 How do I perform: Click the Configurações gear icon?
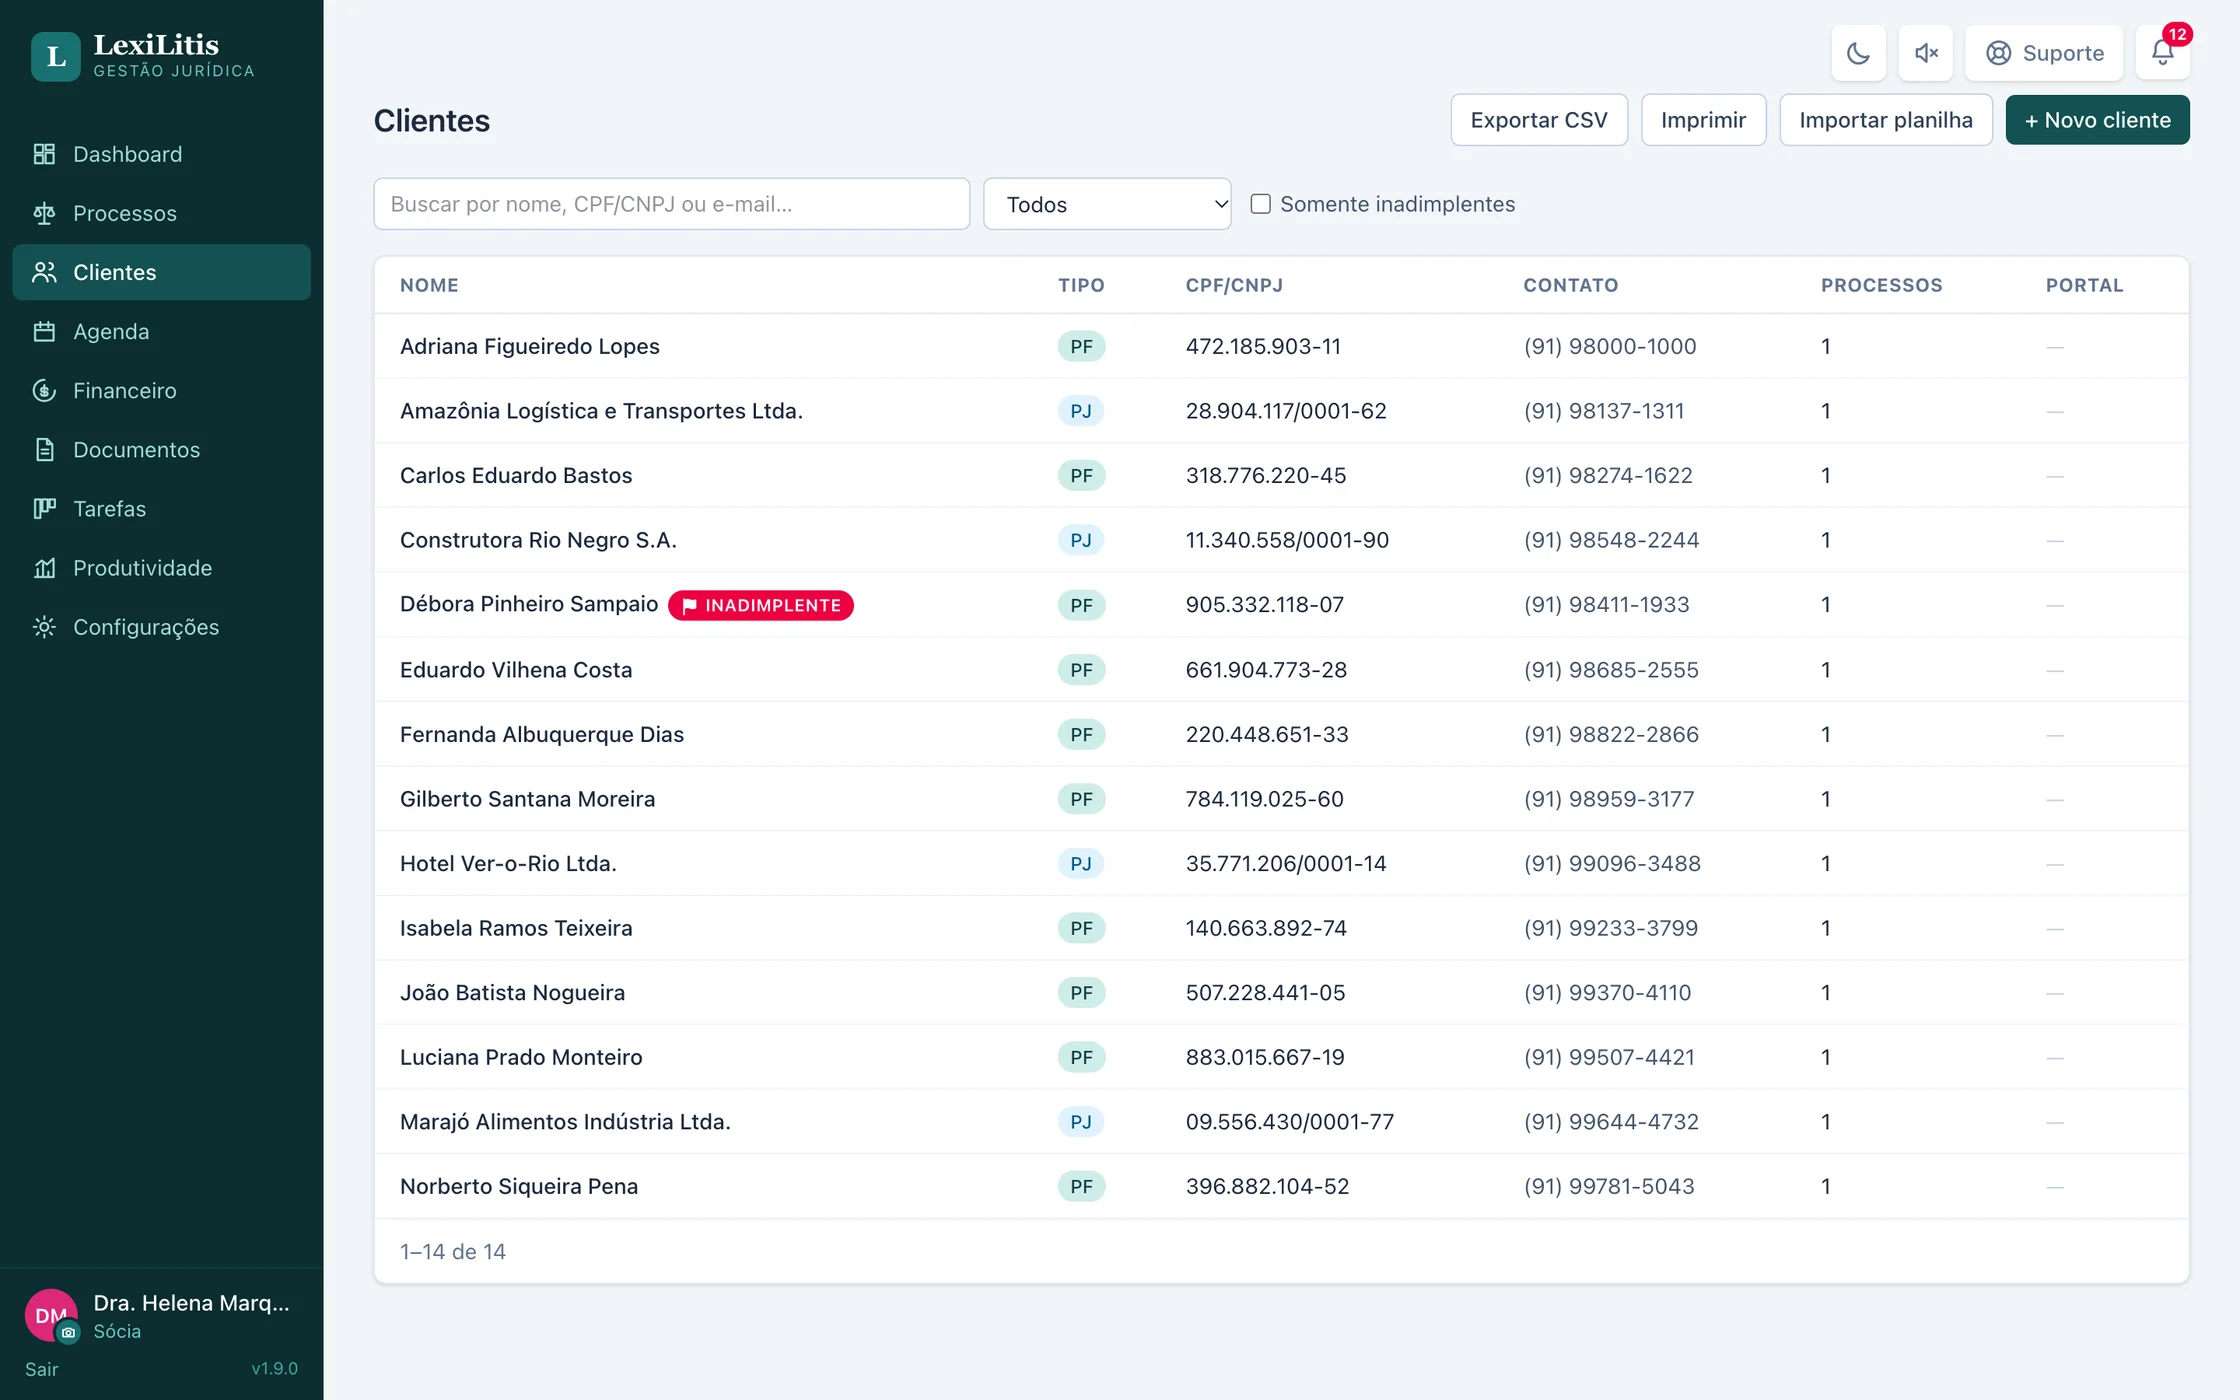[x=44, y=627]
